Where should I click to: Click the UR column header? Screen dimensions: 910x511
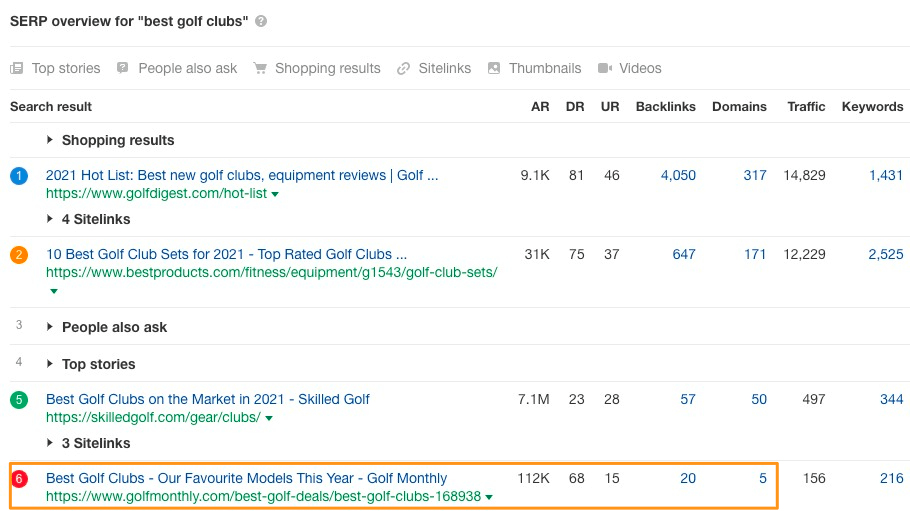610,107
